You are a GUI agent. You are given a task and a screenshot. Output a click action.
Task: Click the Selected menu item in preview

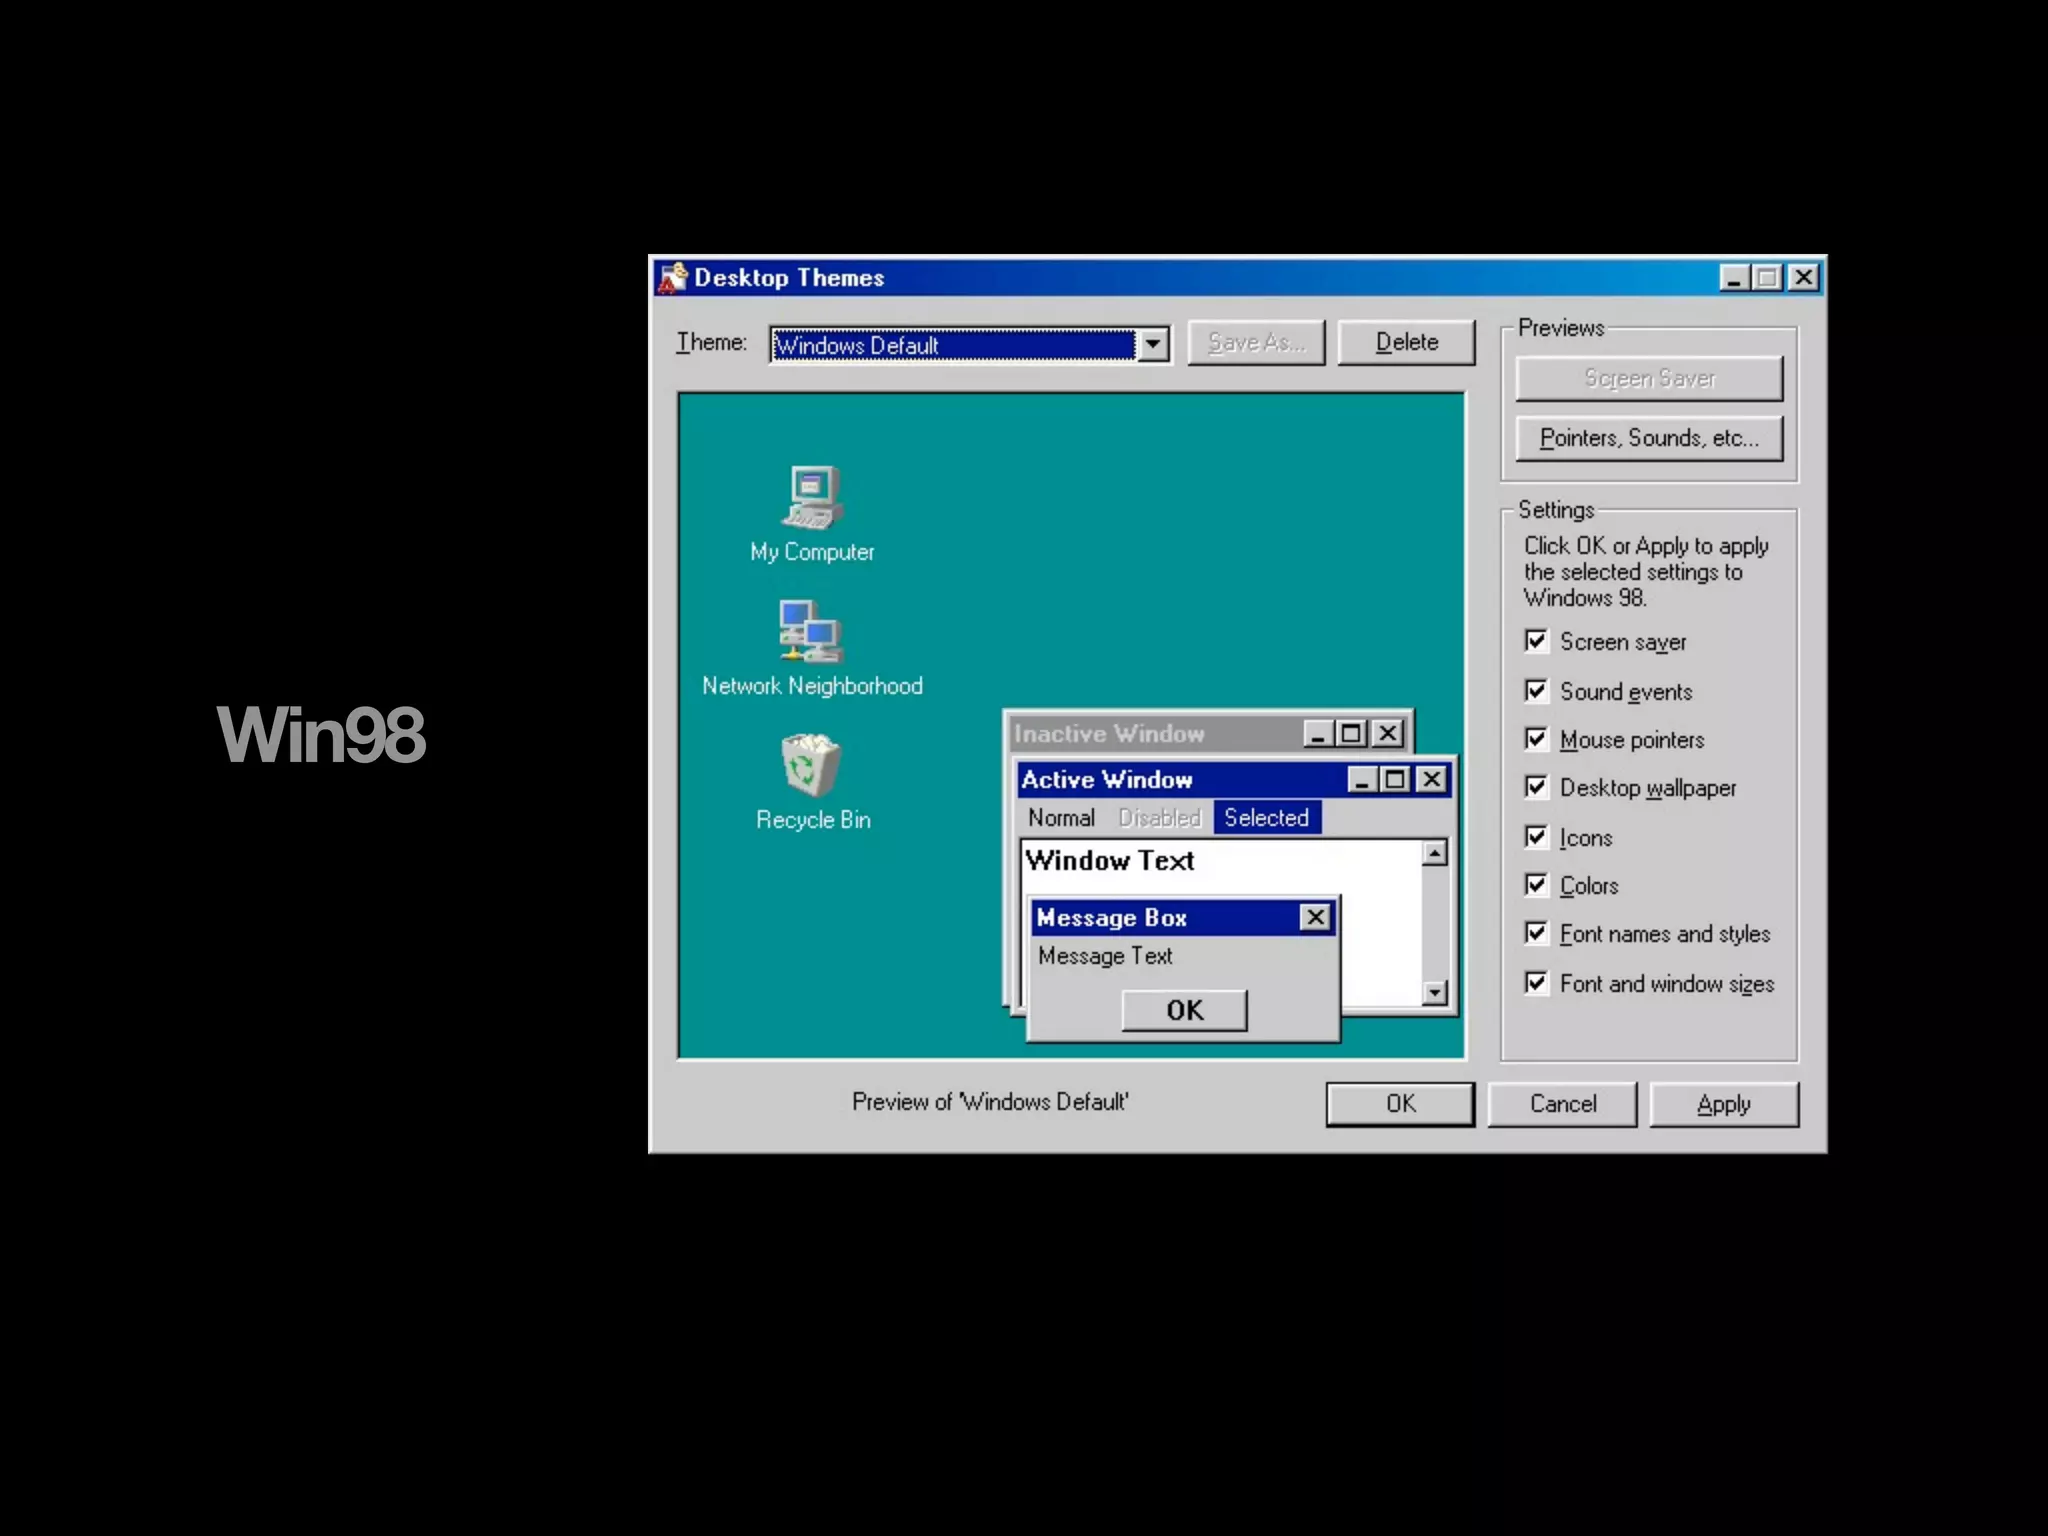pyautogui.click(x=1267, y=817)
